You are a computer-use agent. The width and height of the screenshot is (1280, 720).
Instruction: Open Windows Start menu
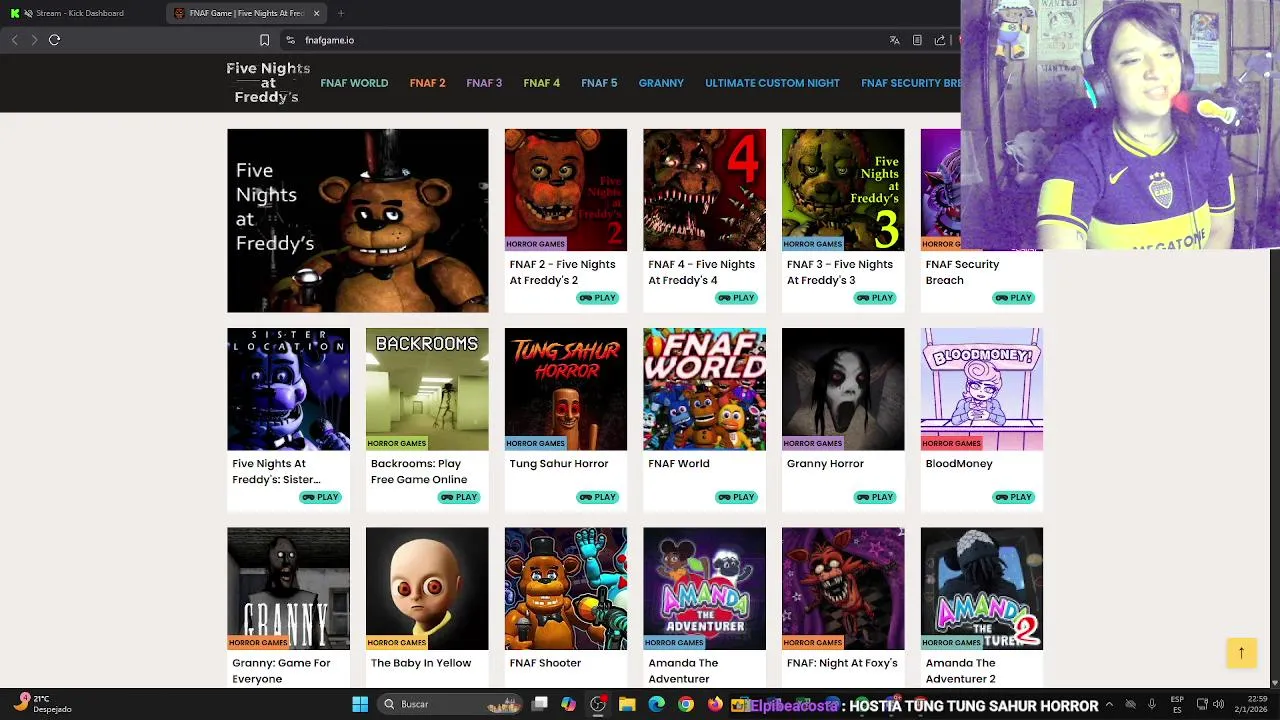(x=360, y=704)
